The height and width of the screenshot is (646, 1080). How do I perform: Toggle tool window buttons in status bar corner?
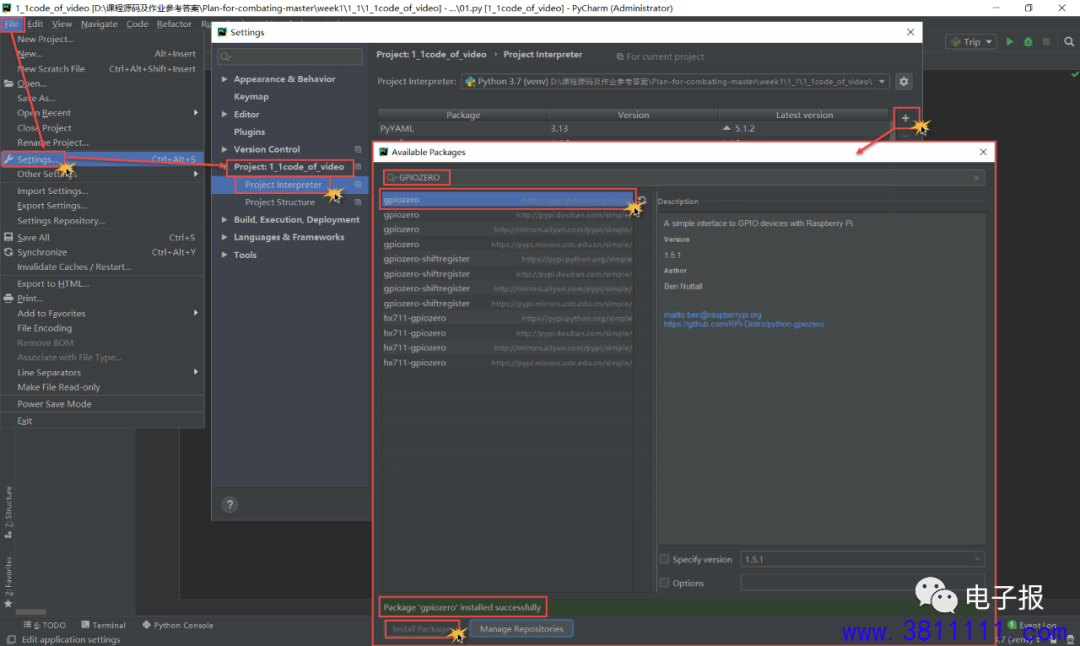coord(11,640)
